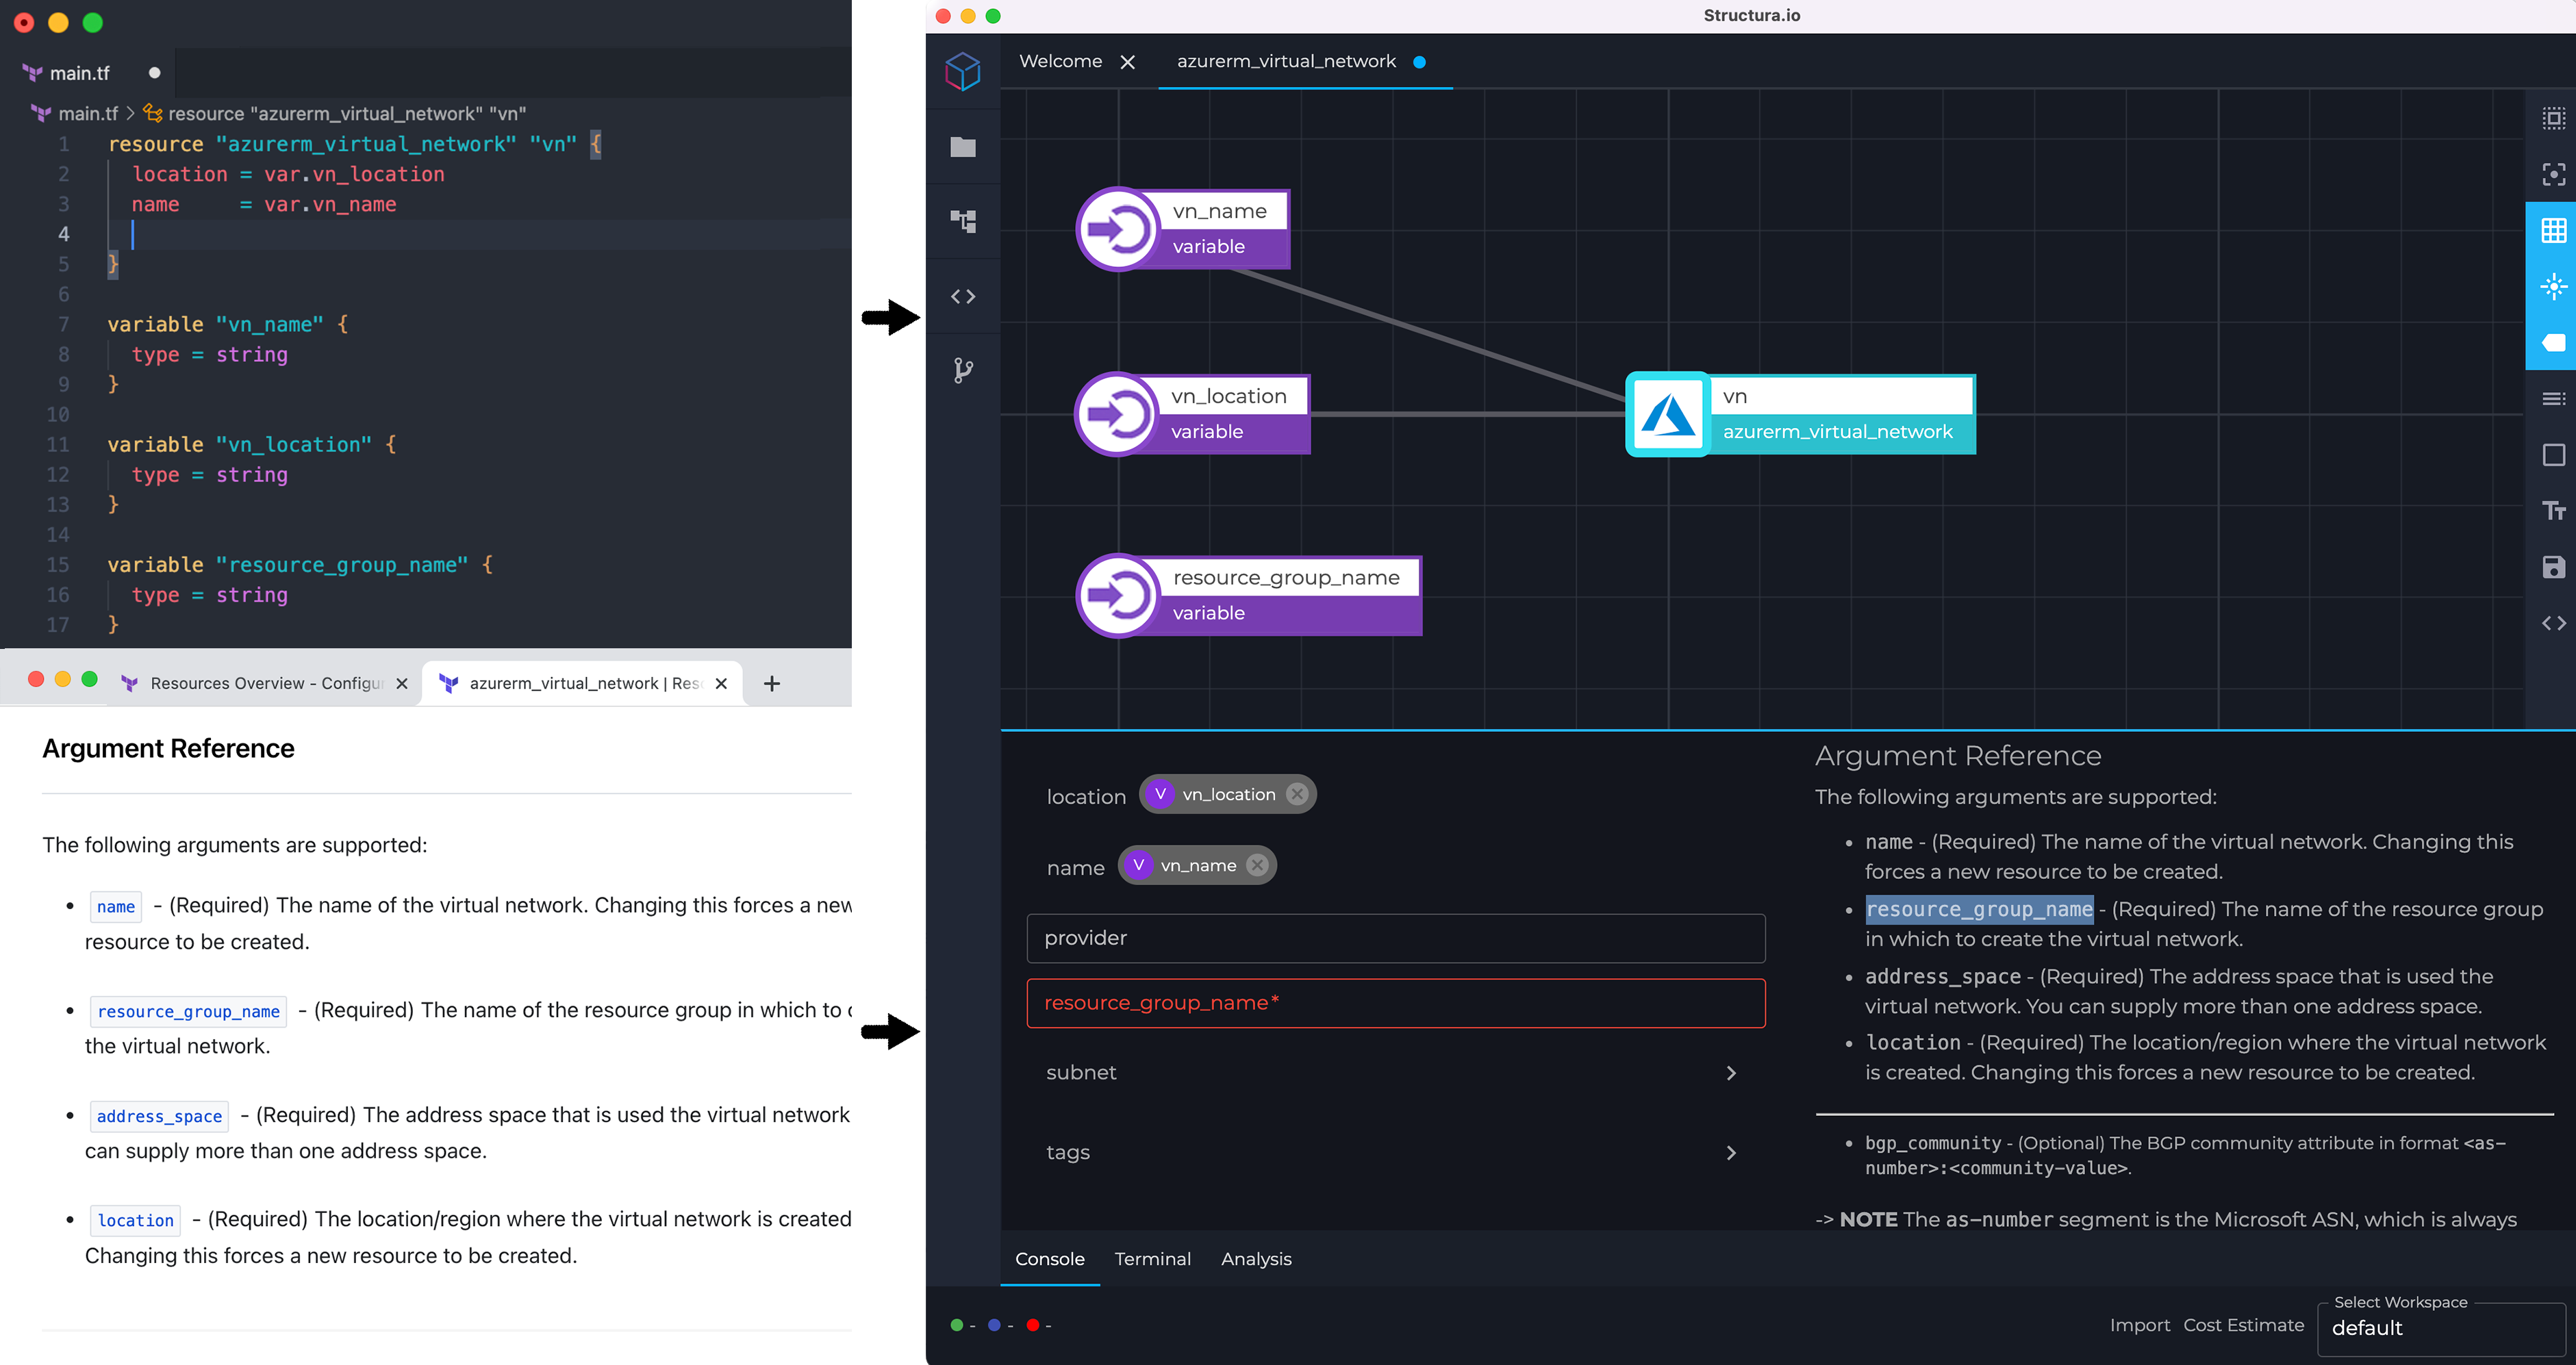Switch to the Analysis tab

coord(1256,1259)
